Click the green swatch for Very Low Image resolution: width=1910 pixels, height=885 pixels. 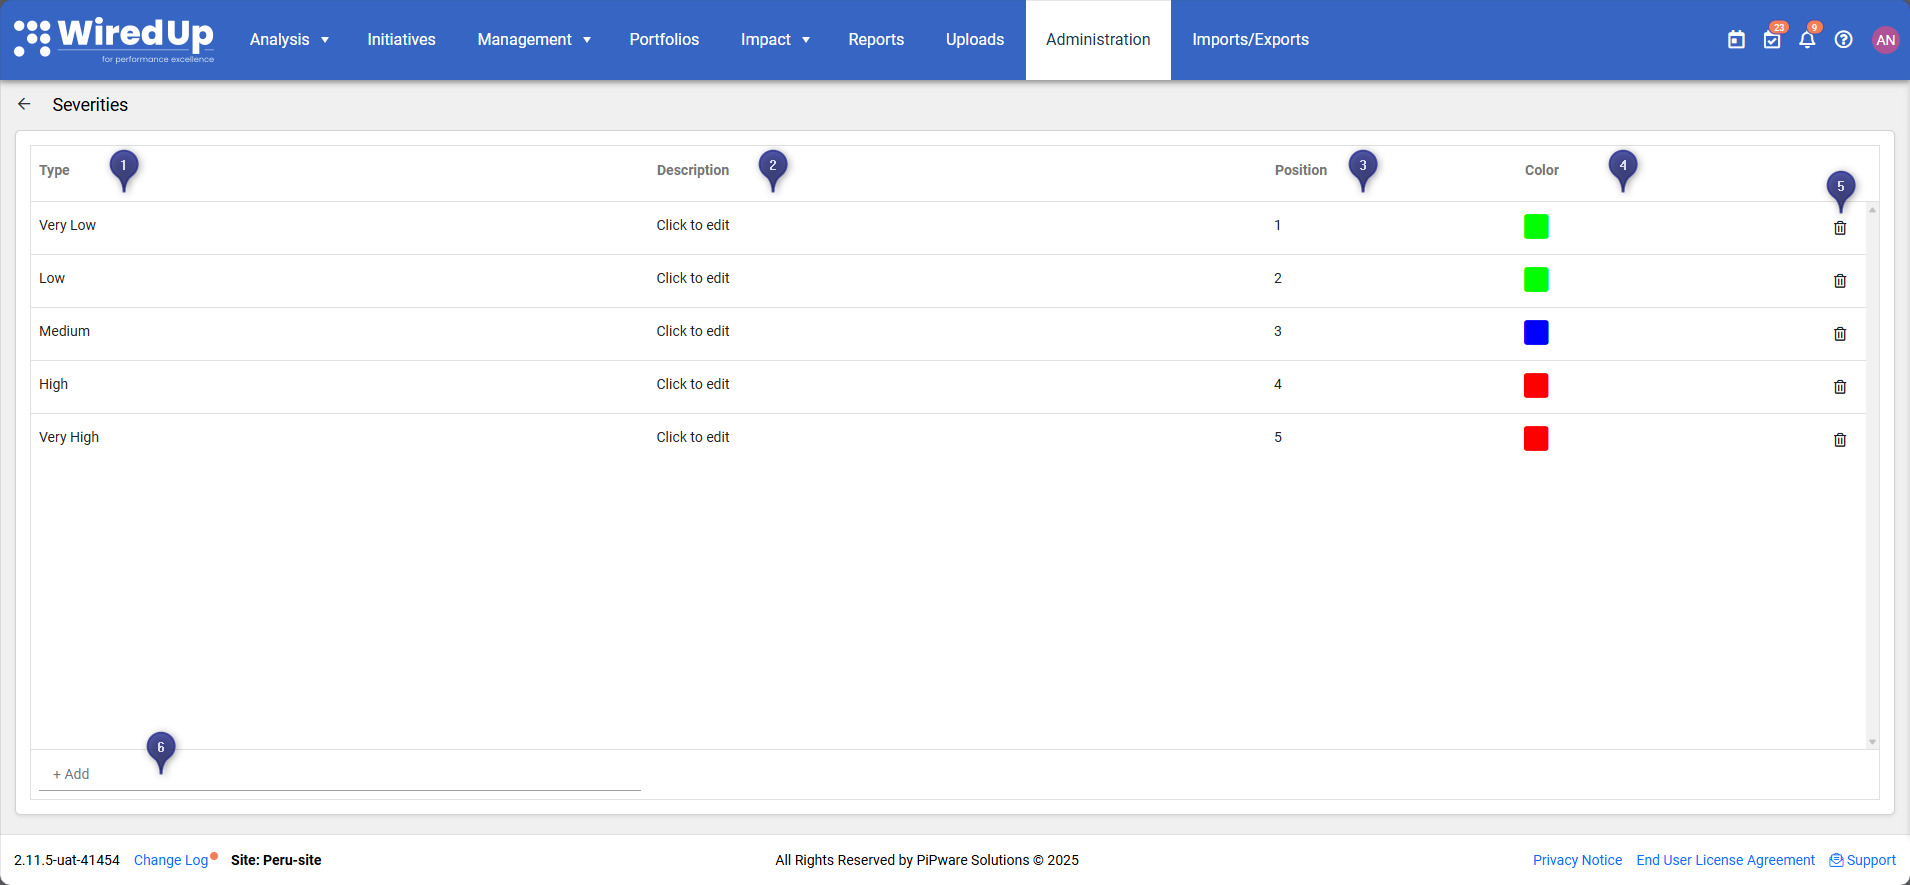tap(1536, 227)
